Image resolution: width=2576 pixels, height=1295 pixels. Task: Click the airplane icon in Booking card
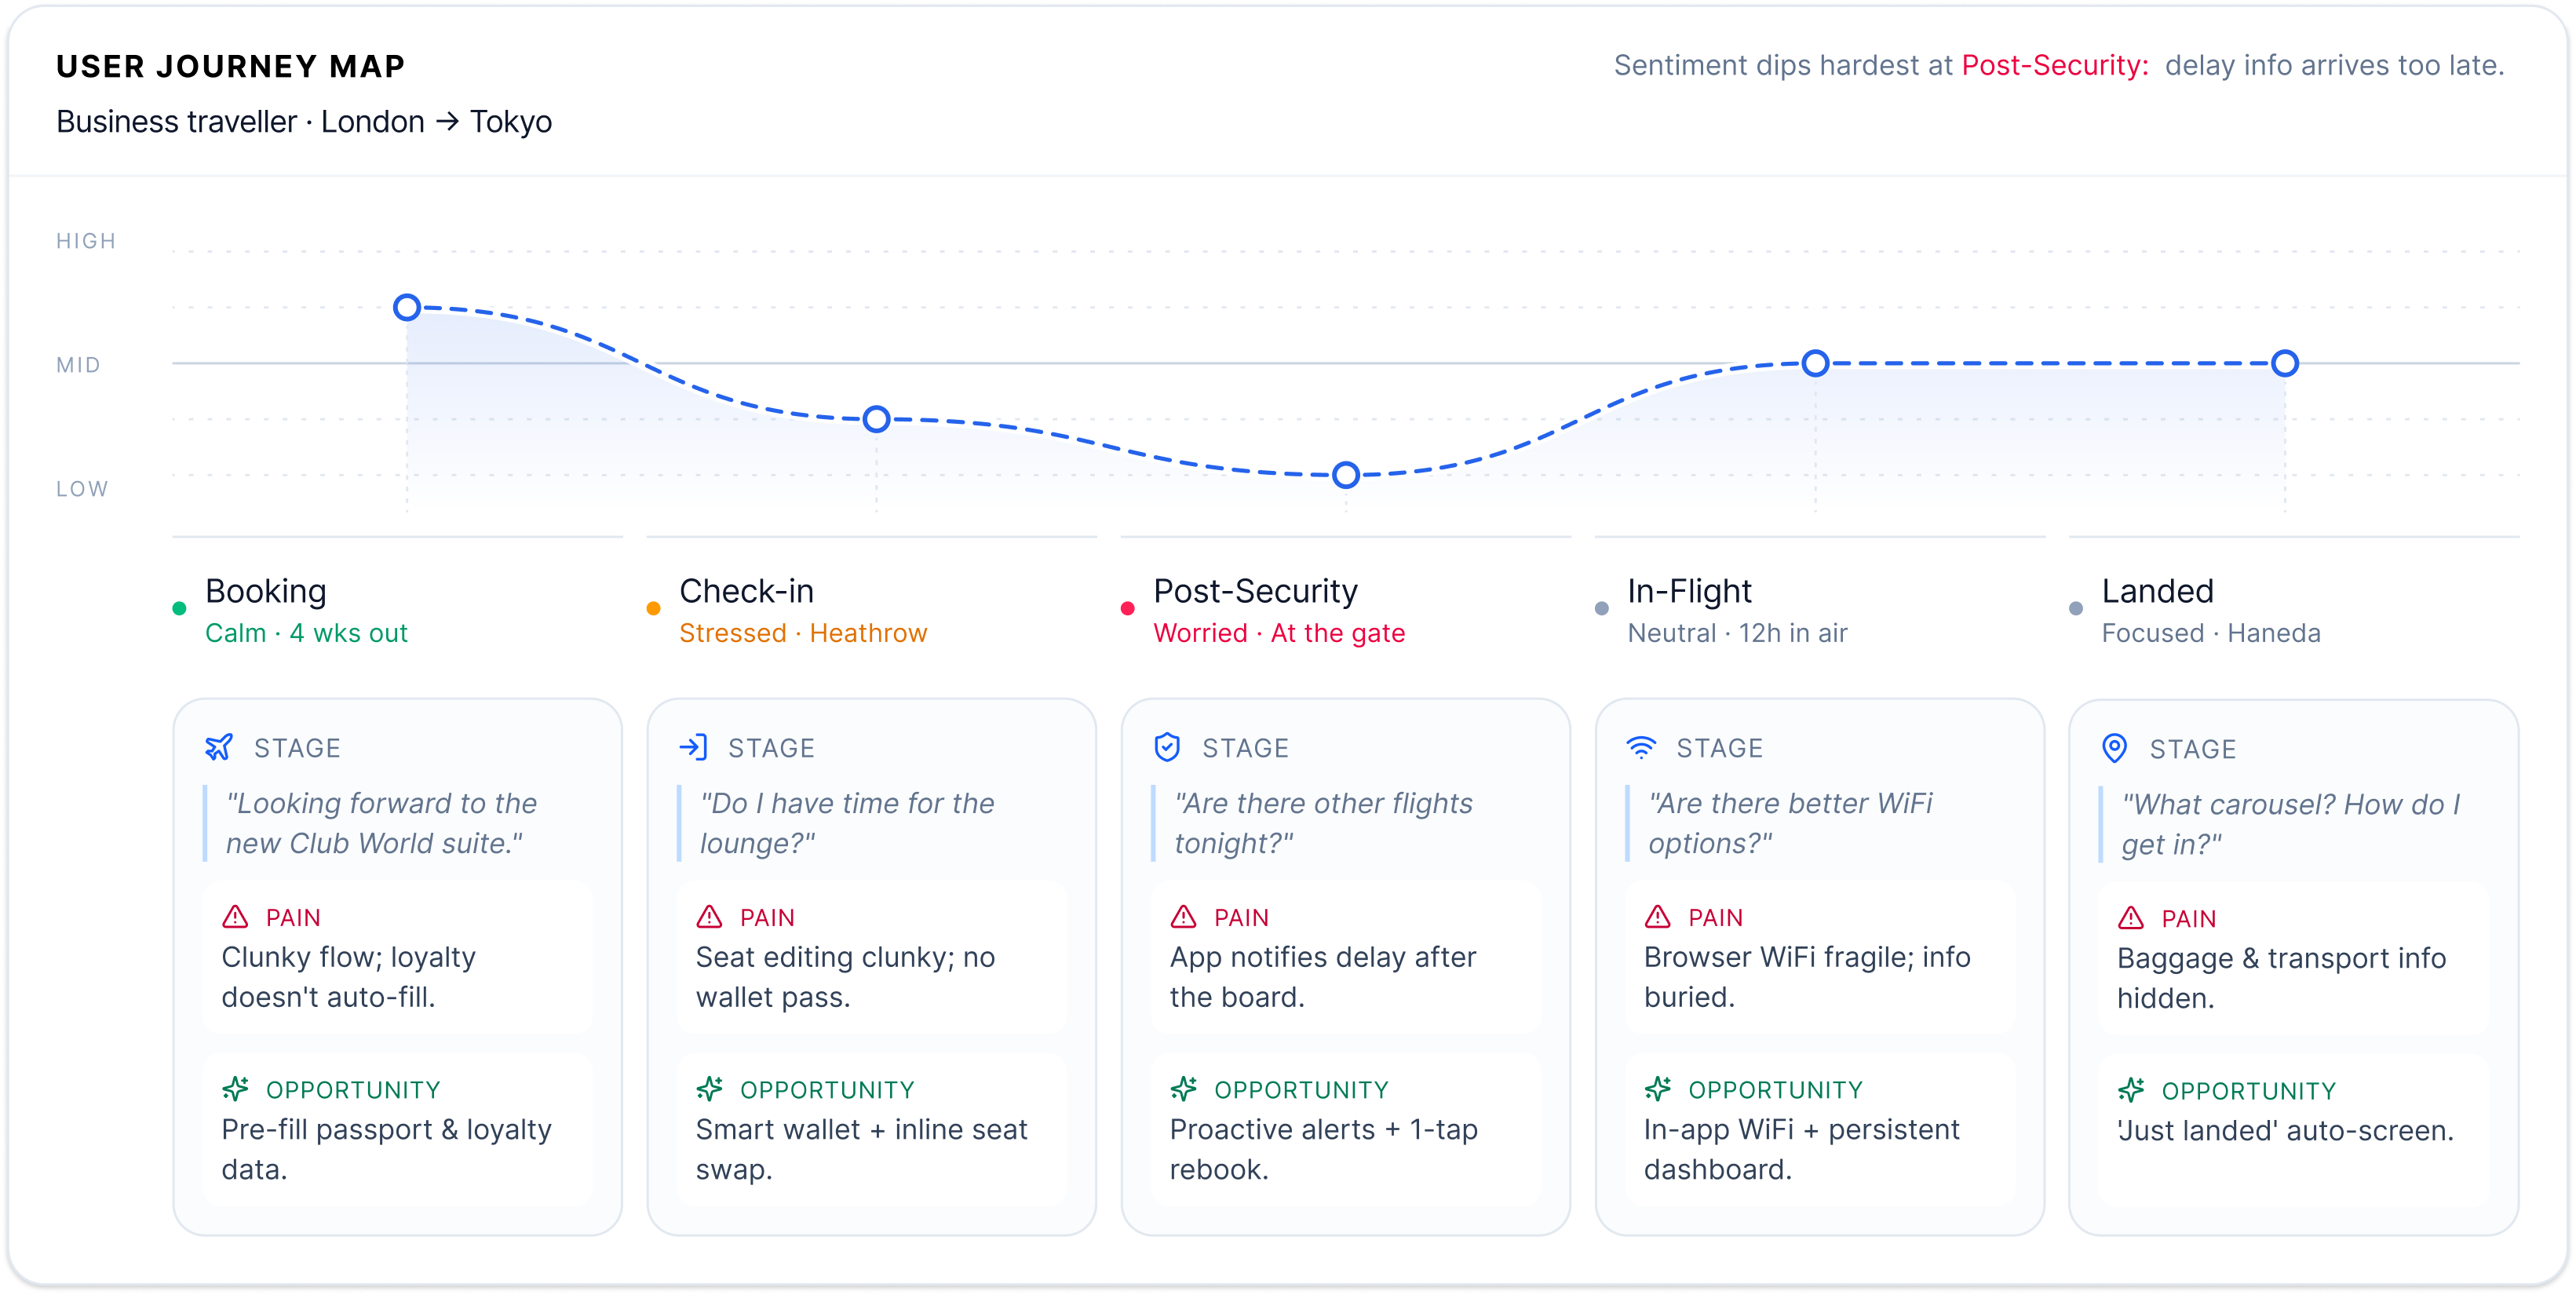[x=219, y=747]
